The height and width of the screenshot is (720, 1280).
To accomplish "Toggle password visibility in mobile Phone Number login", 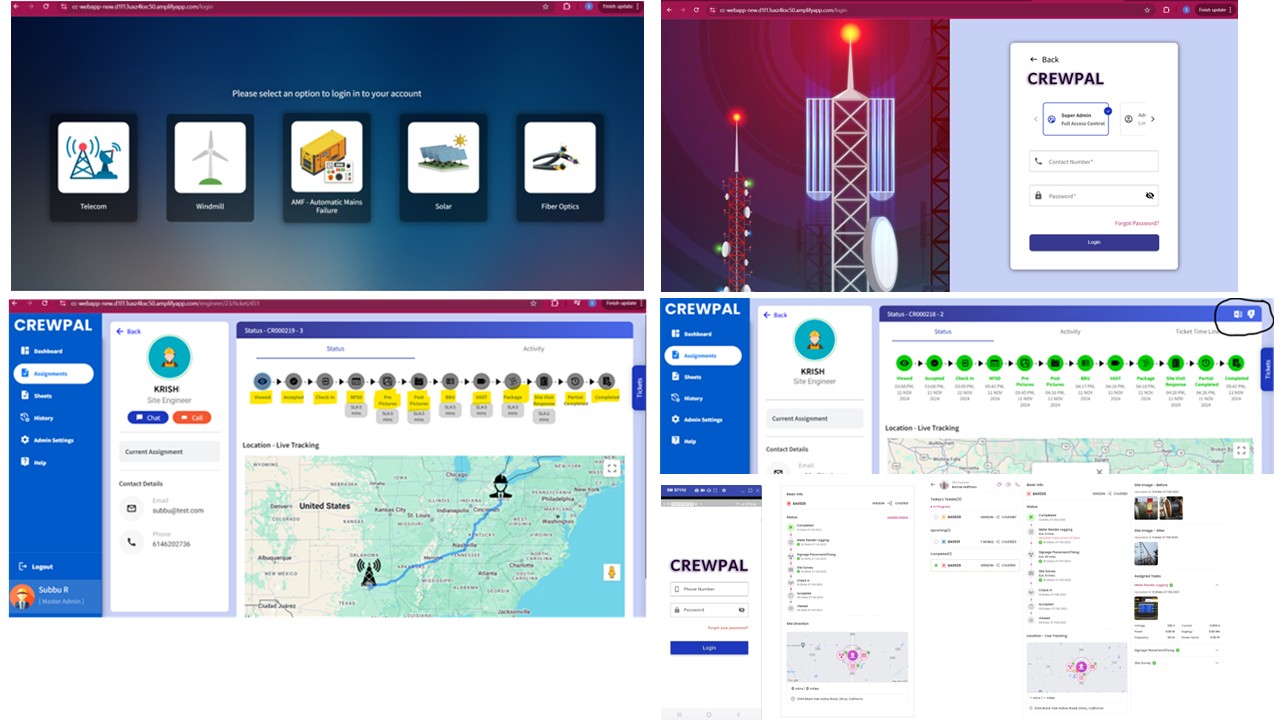I will tap(741, 609).
